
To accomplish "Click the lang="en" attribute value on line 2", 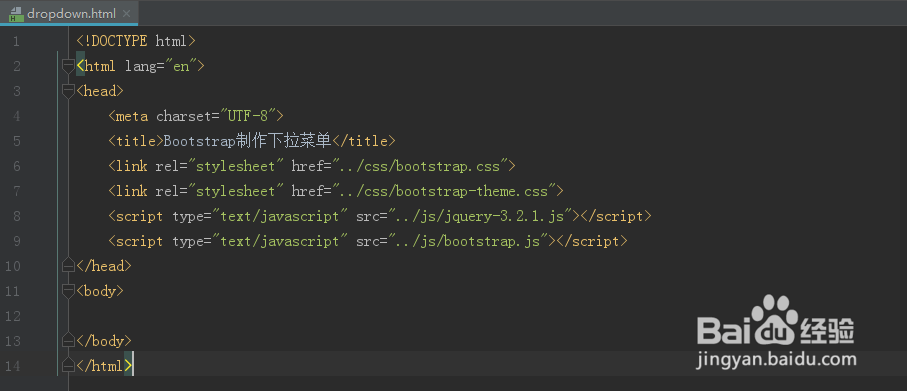I will [x=181, y=66].
